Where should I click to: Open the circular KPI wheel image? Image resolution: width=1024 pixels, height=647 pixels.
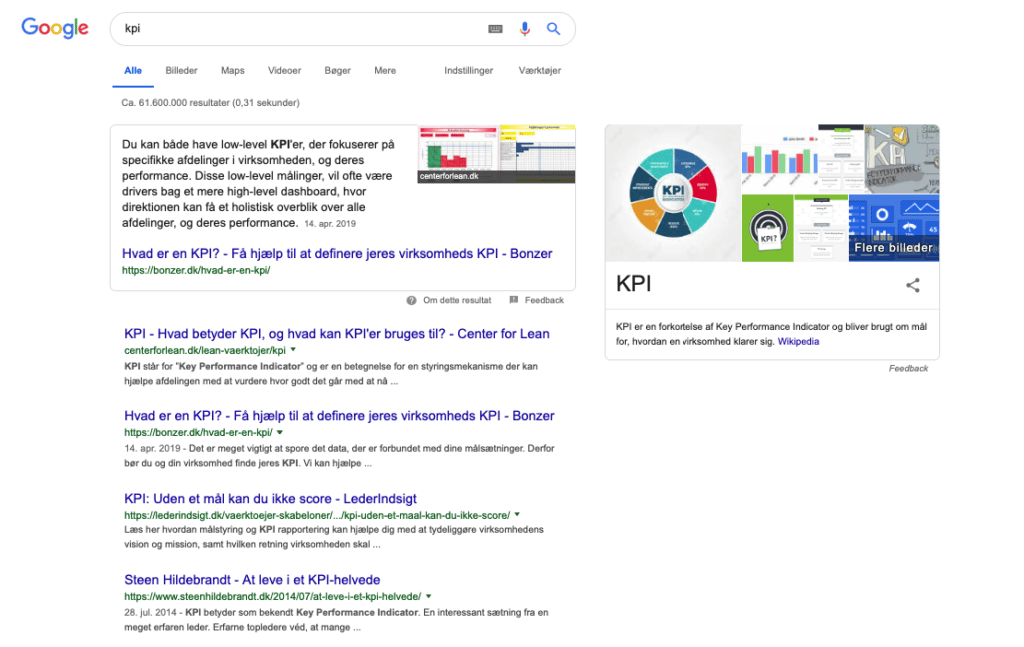(673, 193)
